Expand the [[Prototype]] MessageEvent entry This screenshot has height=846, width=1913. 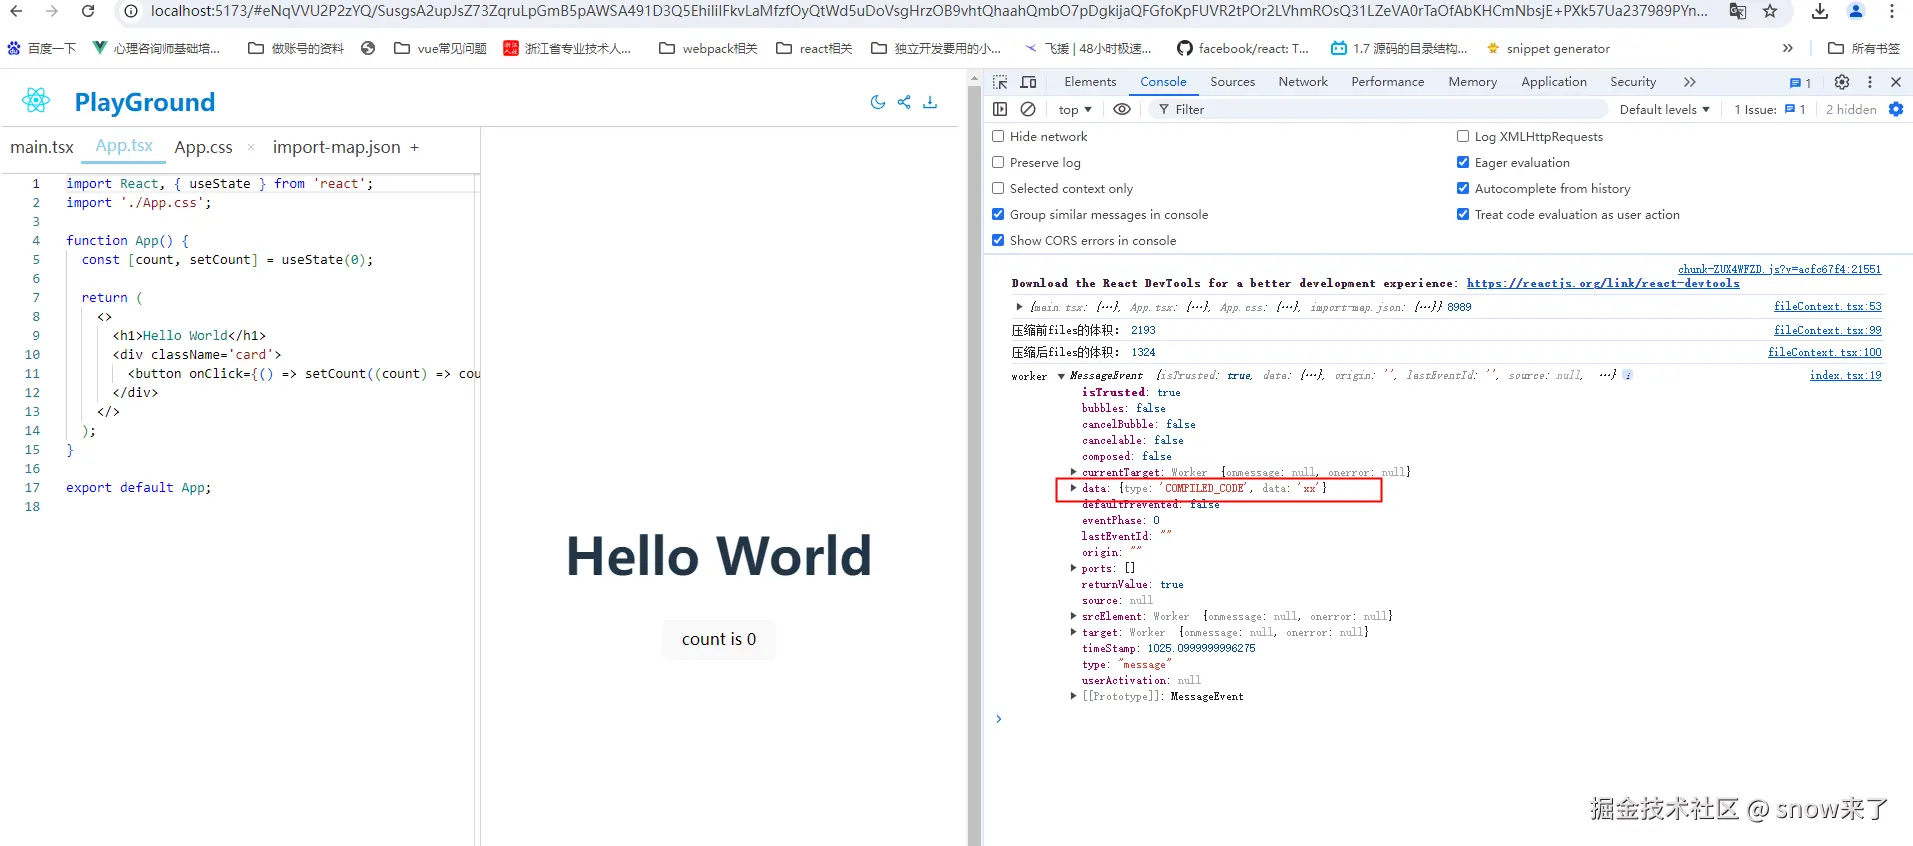(x=1073, y=696)
